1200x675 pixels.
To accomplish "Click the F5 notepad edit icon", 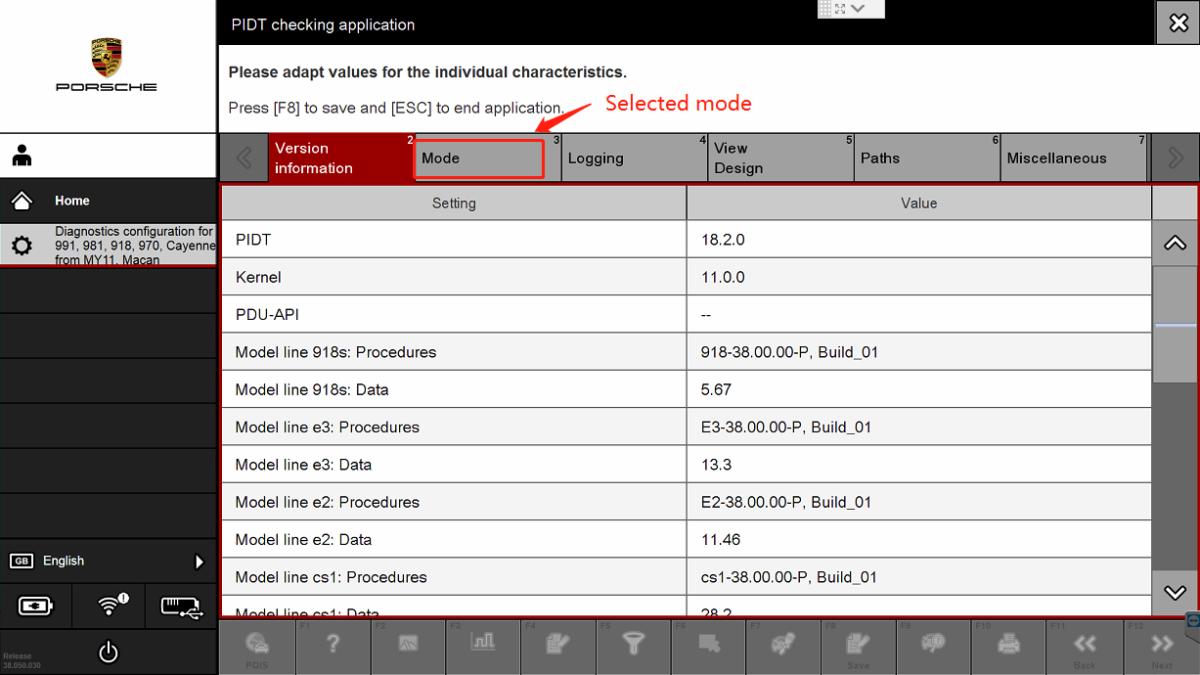I will [x=558, y=645].
